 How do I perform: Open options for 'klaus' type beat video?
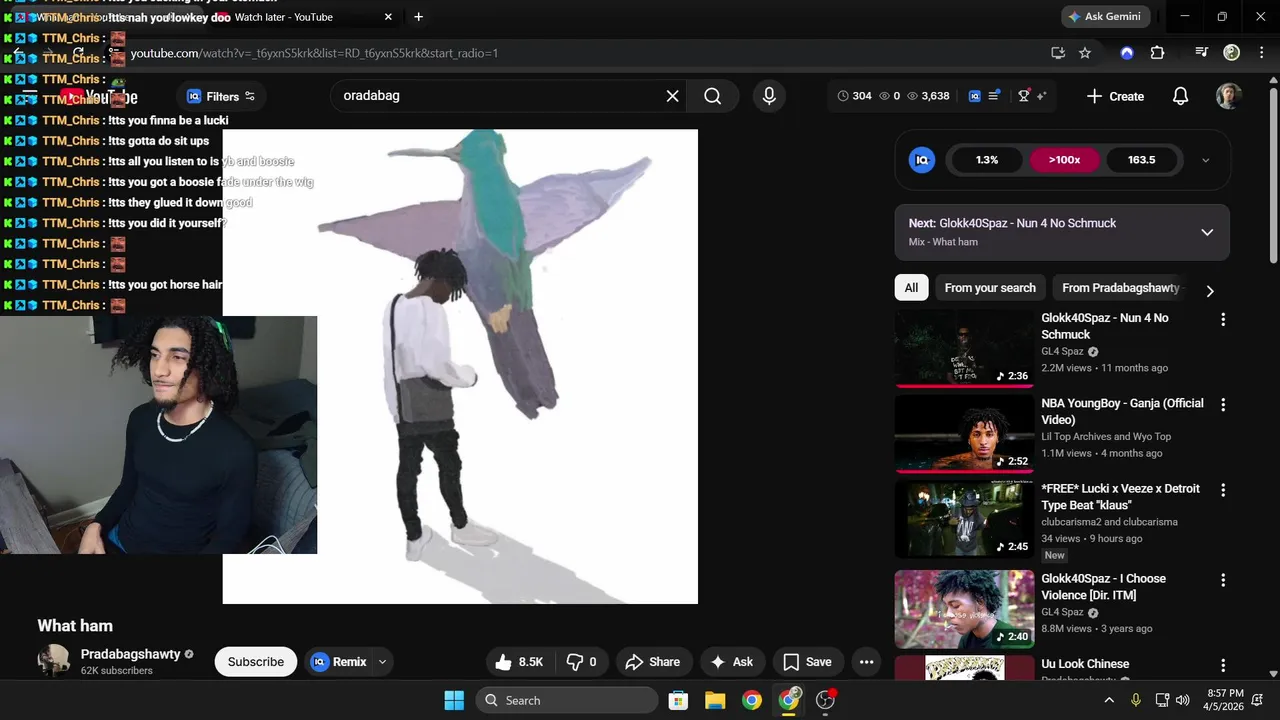1222,490
